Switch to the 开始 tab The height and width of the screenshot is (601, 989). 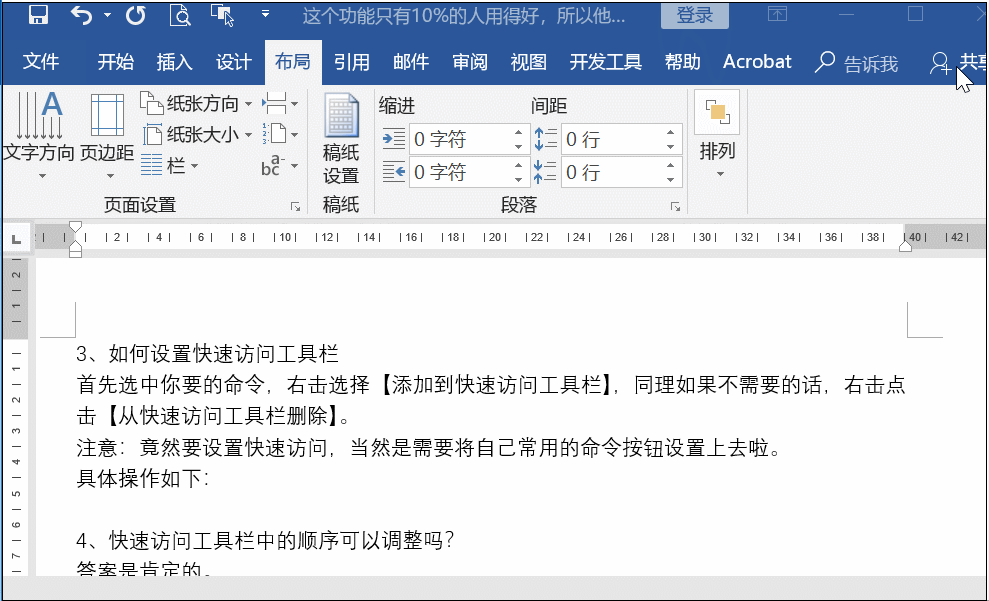pyautogui.click(x=115, y=62)
